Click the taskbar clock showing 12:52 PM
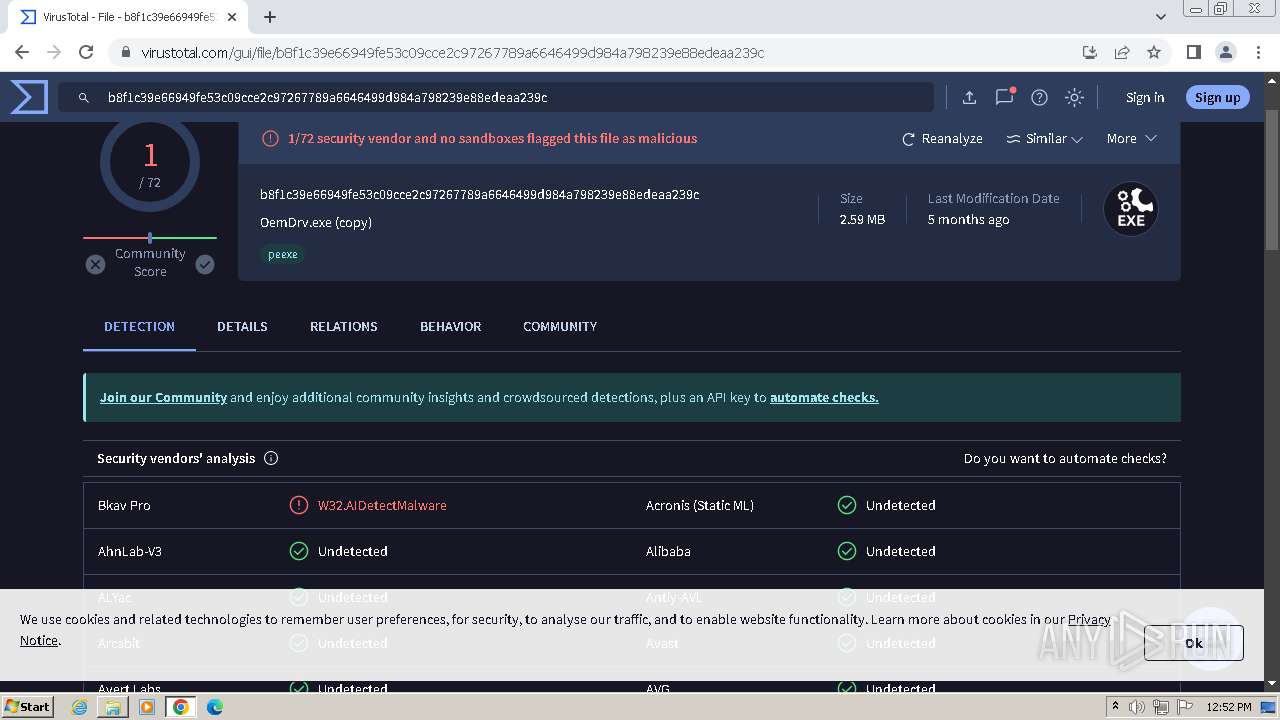The height and width of the screenshot is (720, 1280). [x=1229, y=707]
